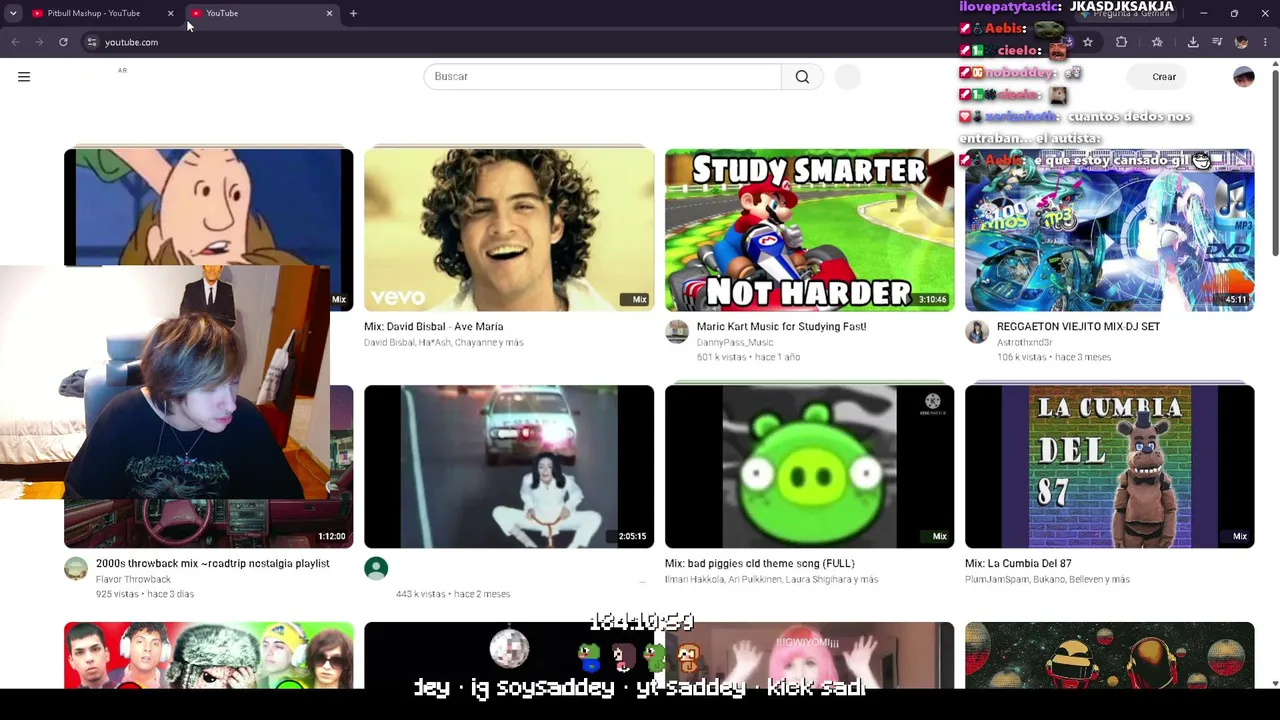Open the media controls icon

(1217, 42)
